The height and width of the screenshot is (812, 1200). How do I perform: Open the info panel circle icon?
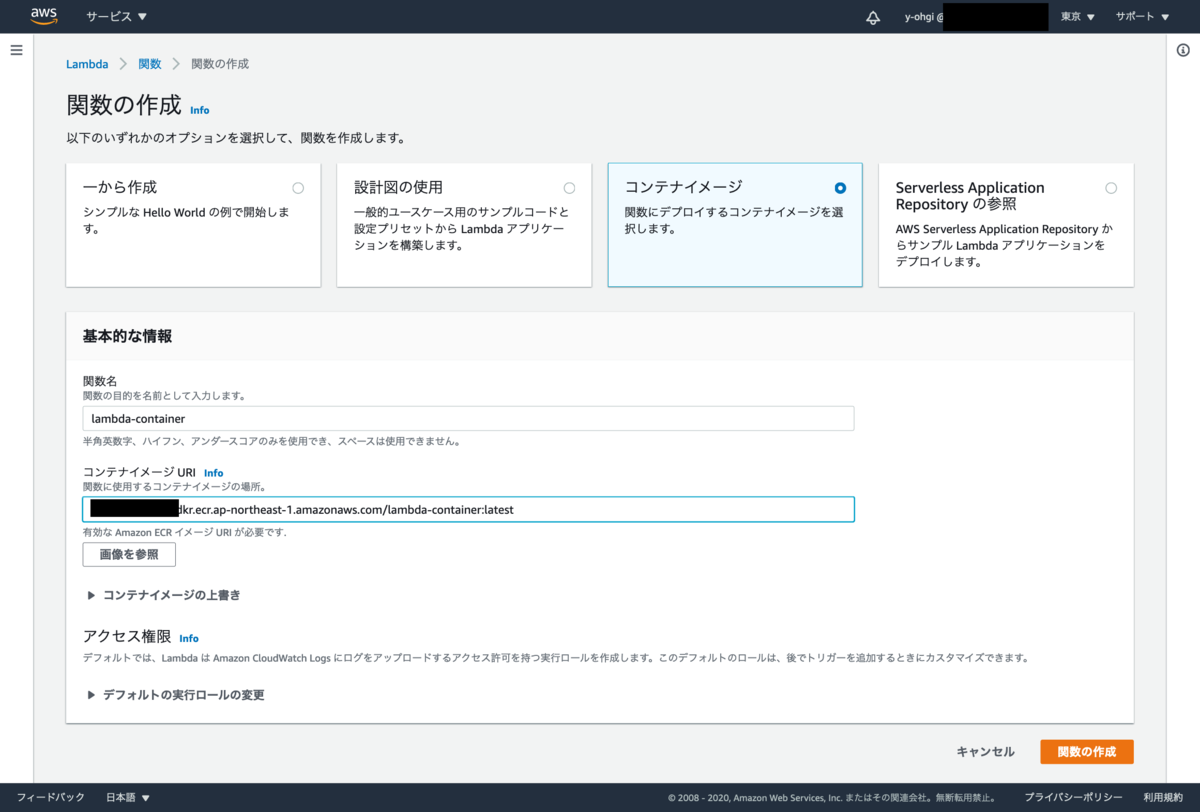1183,50
